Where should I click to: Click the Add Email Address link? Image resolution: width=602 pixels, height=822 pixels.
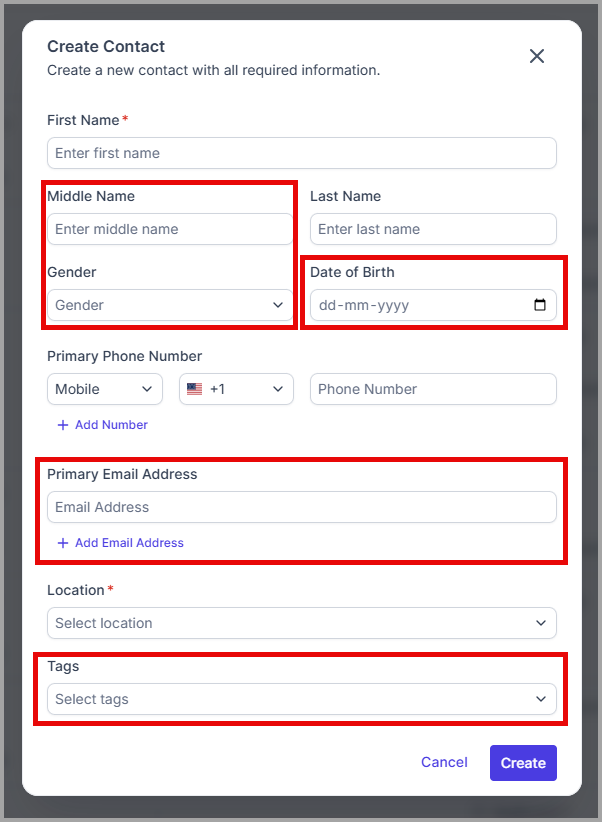pyautogui.click(x=130, y=543)
